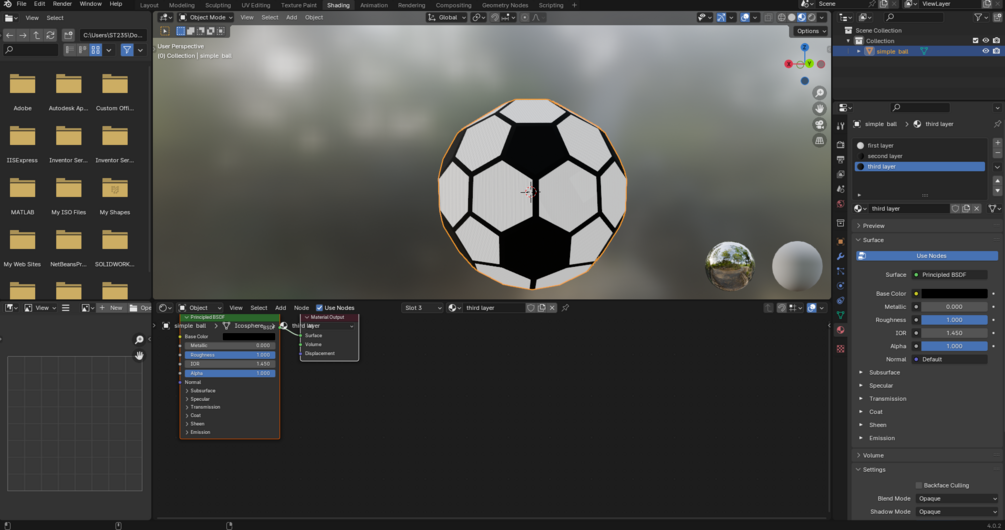Toggle viewport gizmos button
1005x530 pixels.
(721, 17)
